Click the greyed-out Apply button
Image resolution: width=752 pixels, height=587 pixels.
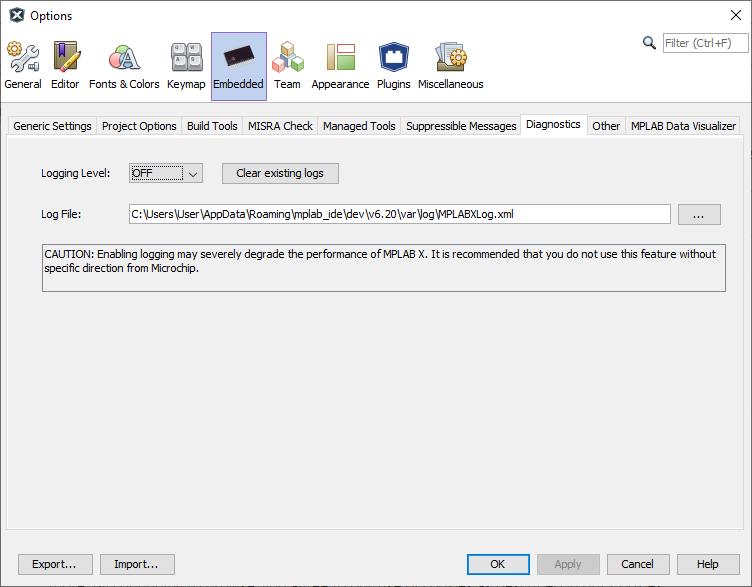(x=568, y=564)
